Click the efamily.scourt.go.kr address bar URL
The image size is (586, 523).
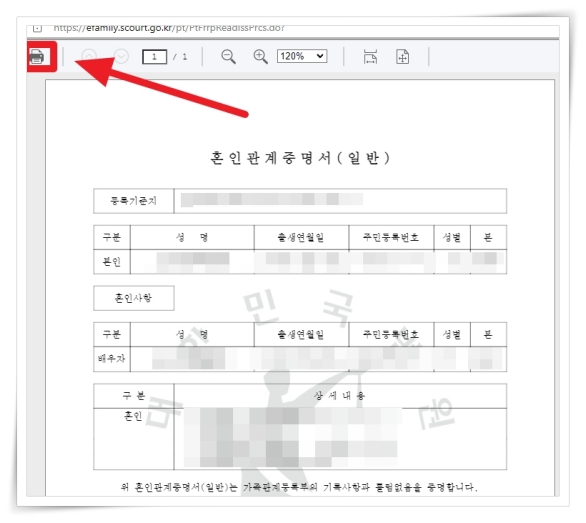(169, 28)
